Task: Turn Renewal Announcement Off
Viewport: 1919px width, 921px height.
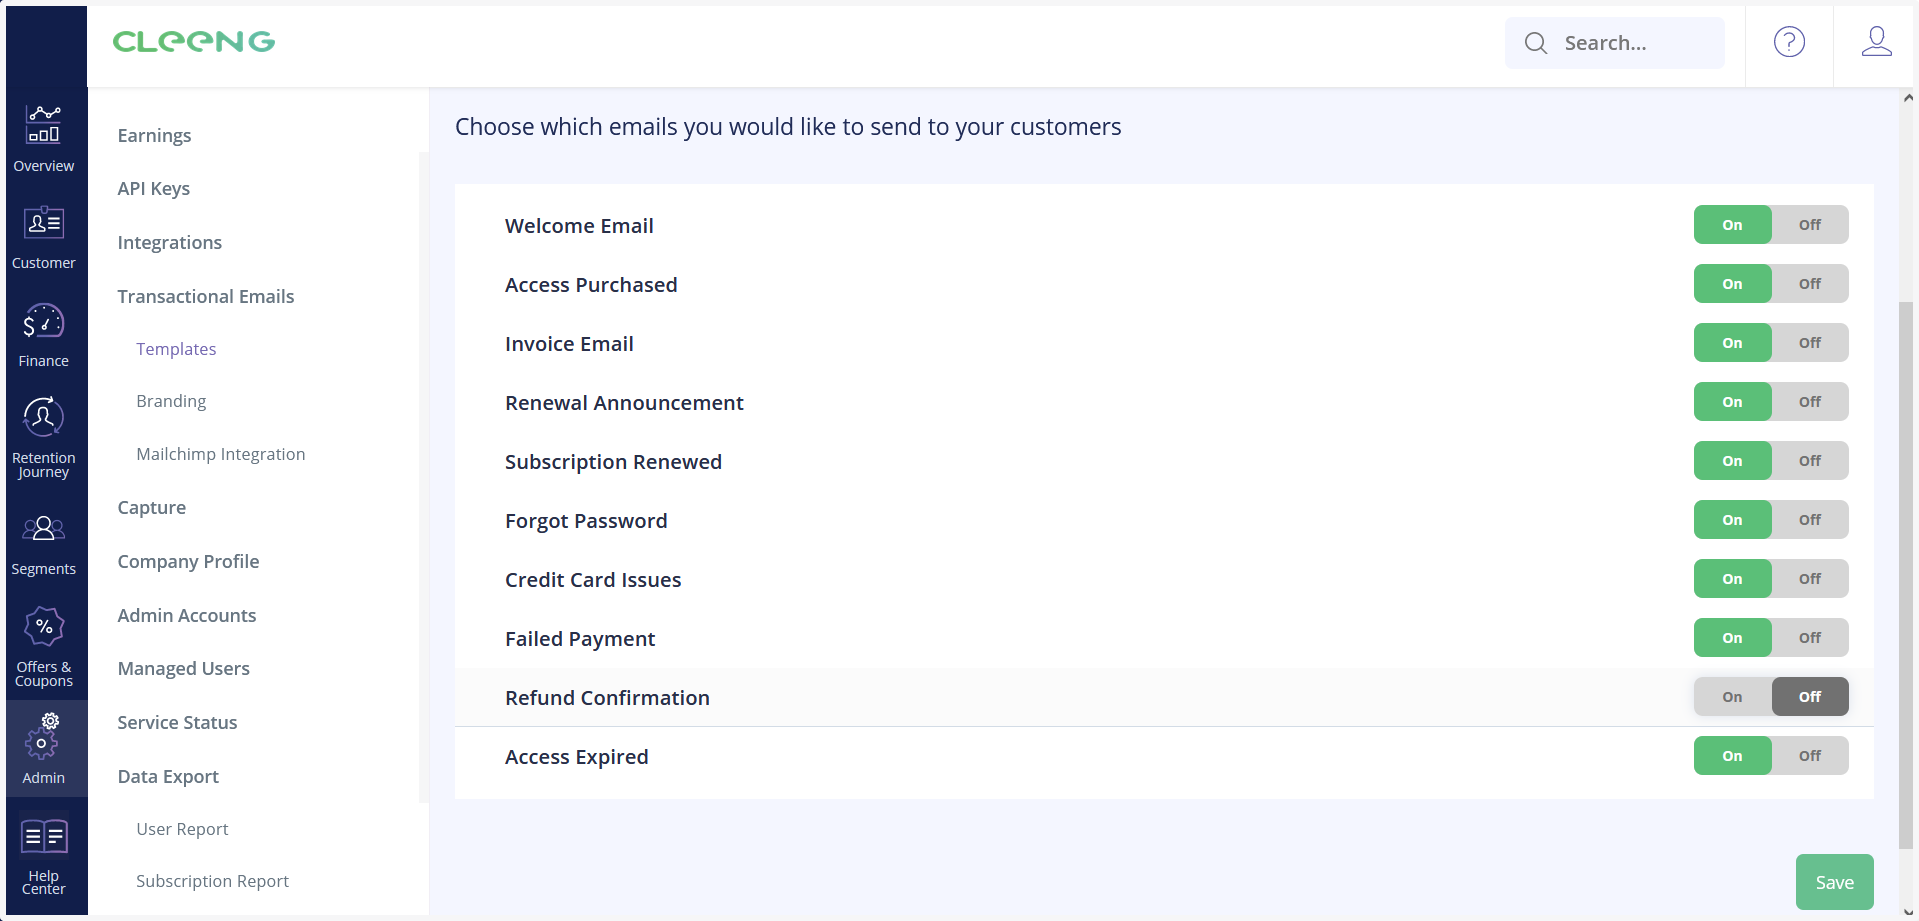Action: [1809, 402]
